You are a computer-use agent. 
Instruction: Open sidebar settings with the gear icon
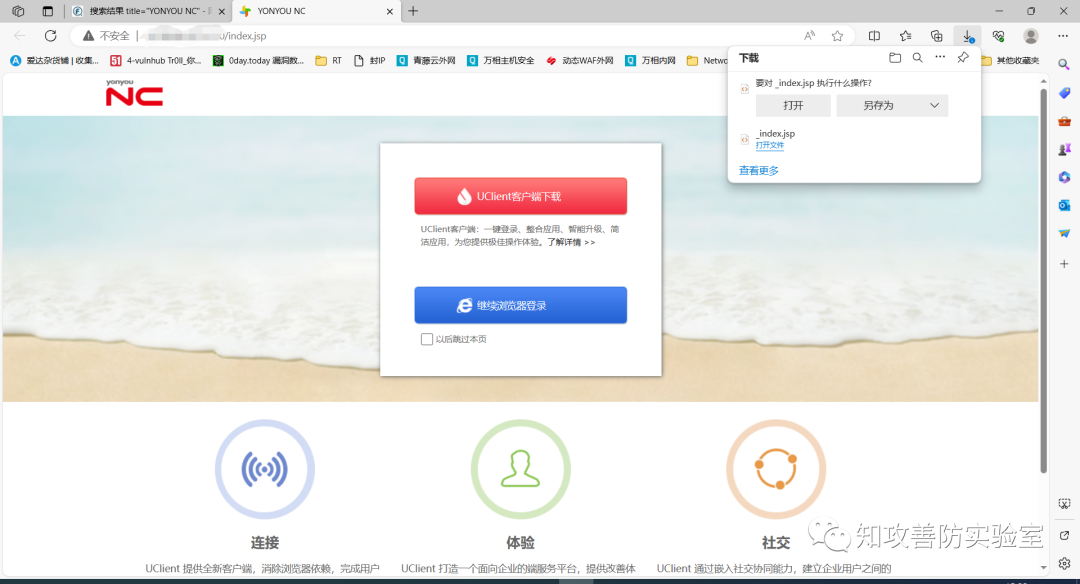pyautogui.click(x=1064, y=563)
